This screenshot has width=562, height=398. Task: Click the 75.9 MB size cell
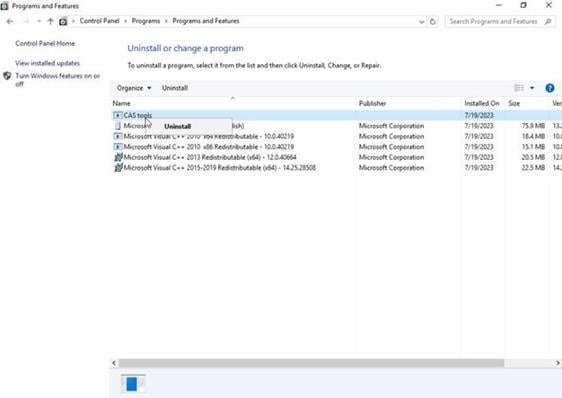tap(533, 126)
